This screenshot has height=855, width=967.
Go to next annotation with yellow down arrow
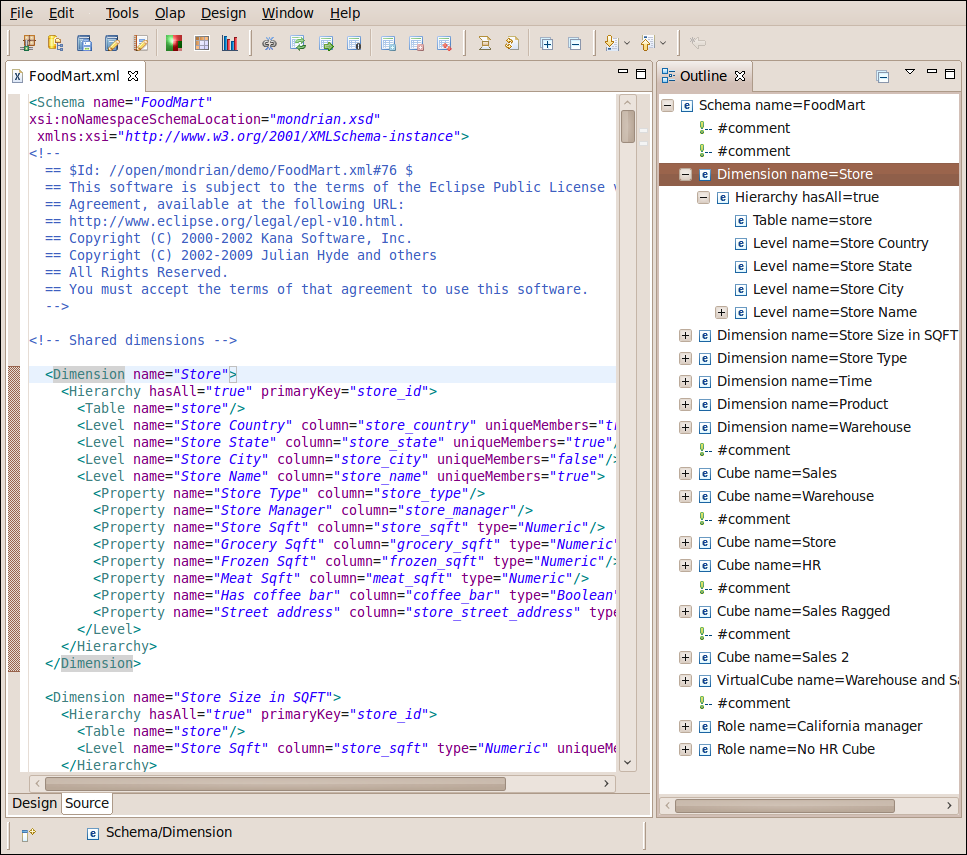(x=610, y=43)
